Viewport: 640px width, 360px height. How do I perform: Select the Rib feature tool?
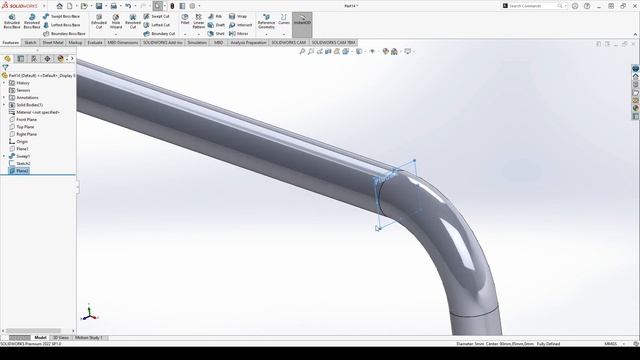pyautogui.click(x=215, y=16)
